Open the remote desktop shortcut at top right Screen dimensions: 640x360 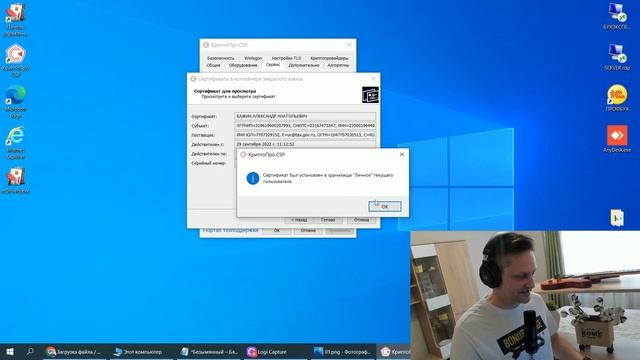[617, 16]
